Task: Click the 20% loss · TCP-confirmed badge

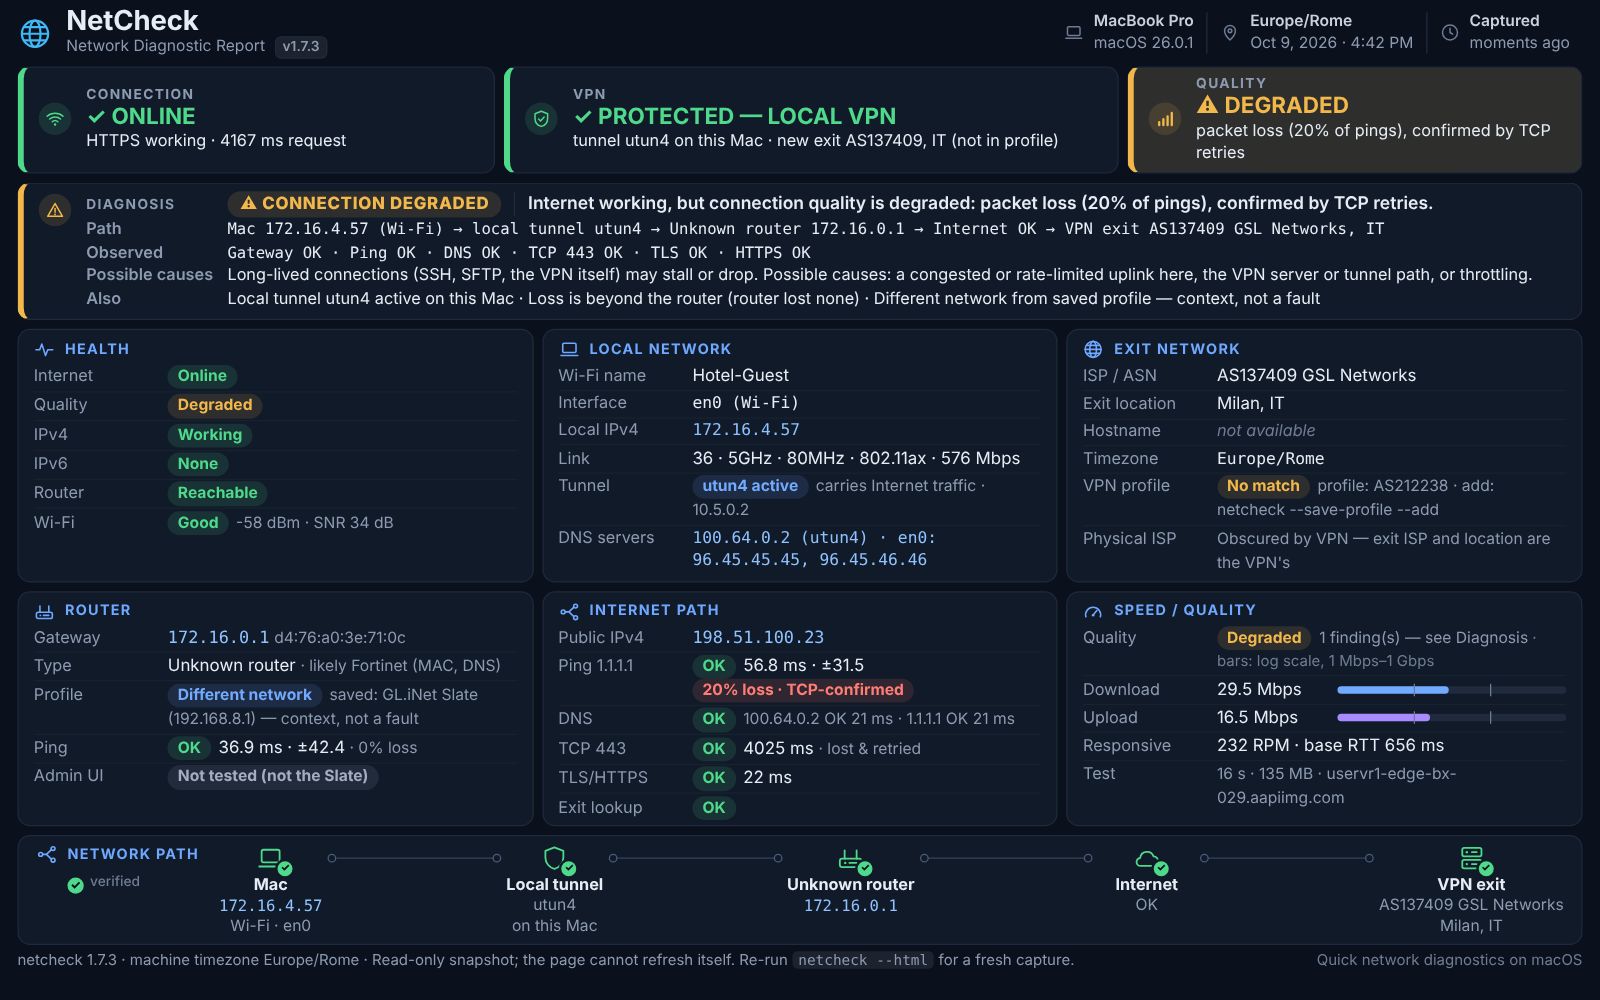Action: point(803,690)
